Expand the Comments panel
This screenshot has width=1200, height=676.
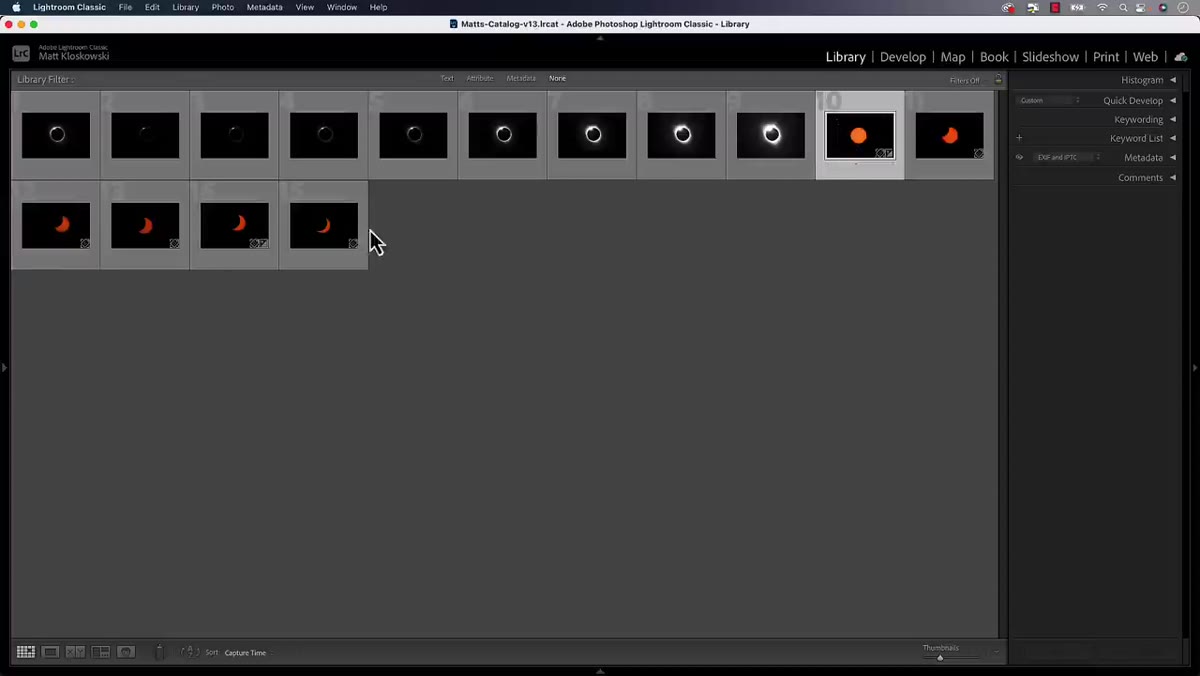pos(1147,177)
